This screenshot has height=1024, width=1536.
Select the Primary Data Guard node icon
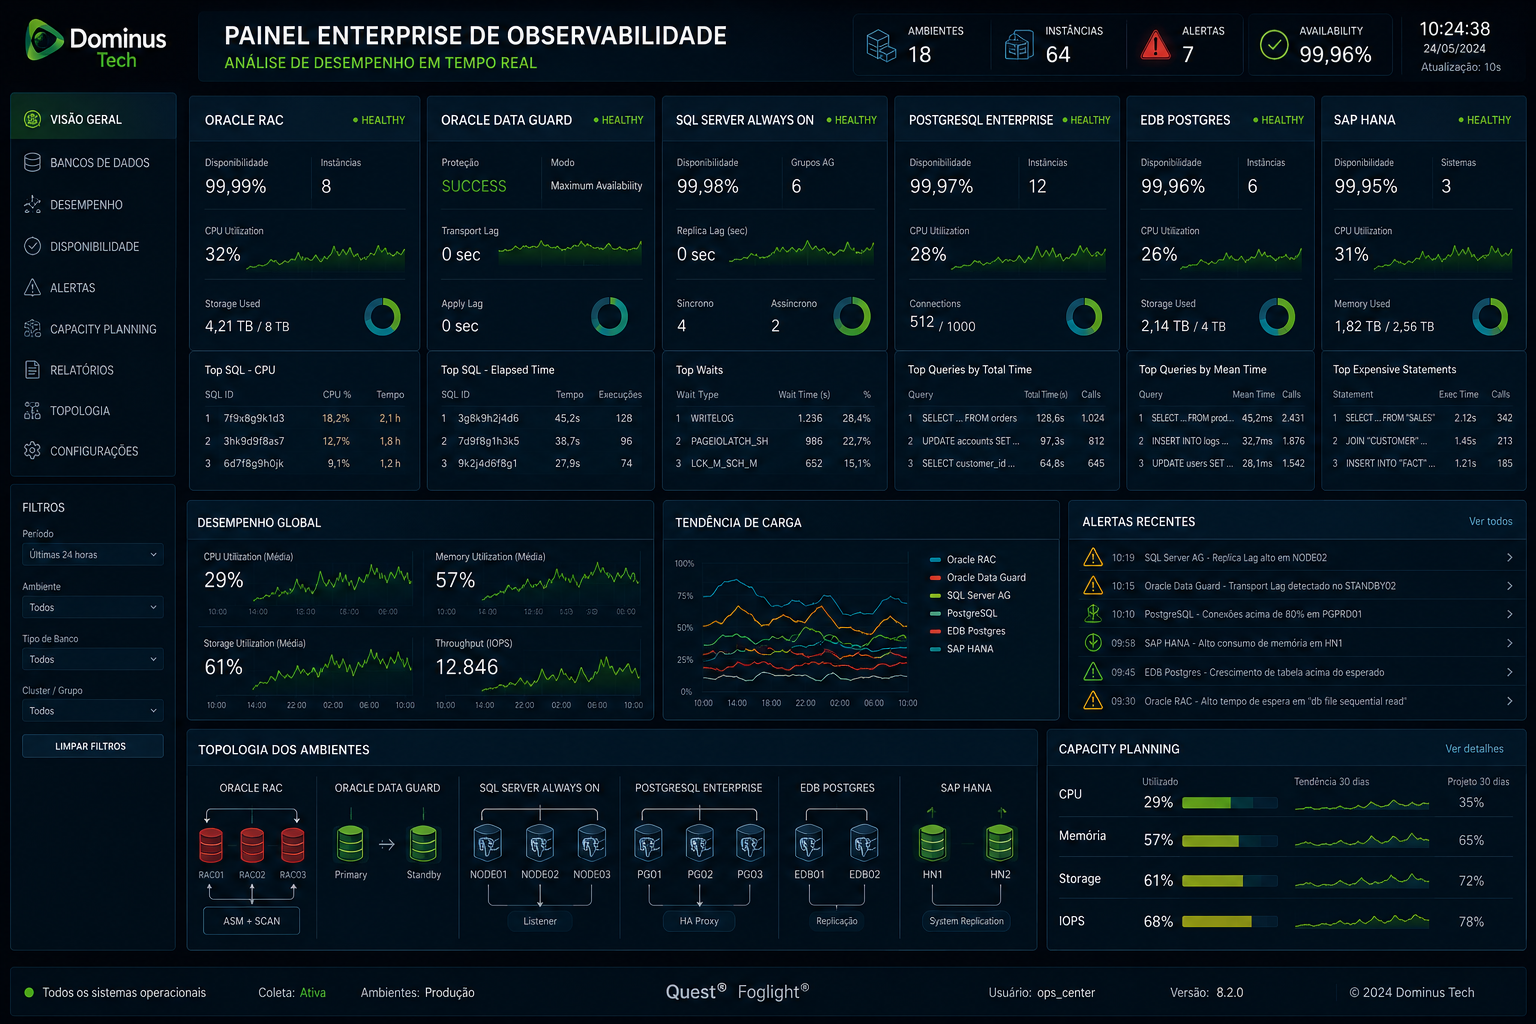(350, 843)
